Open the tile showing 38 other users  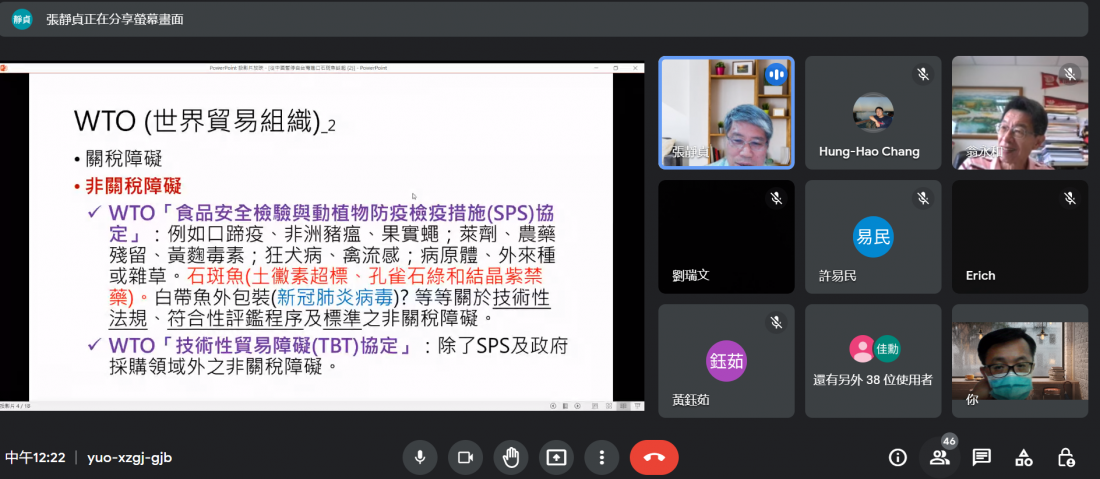[x=873, y=360]
